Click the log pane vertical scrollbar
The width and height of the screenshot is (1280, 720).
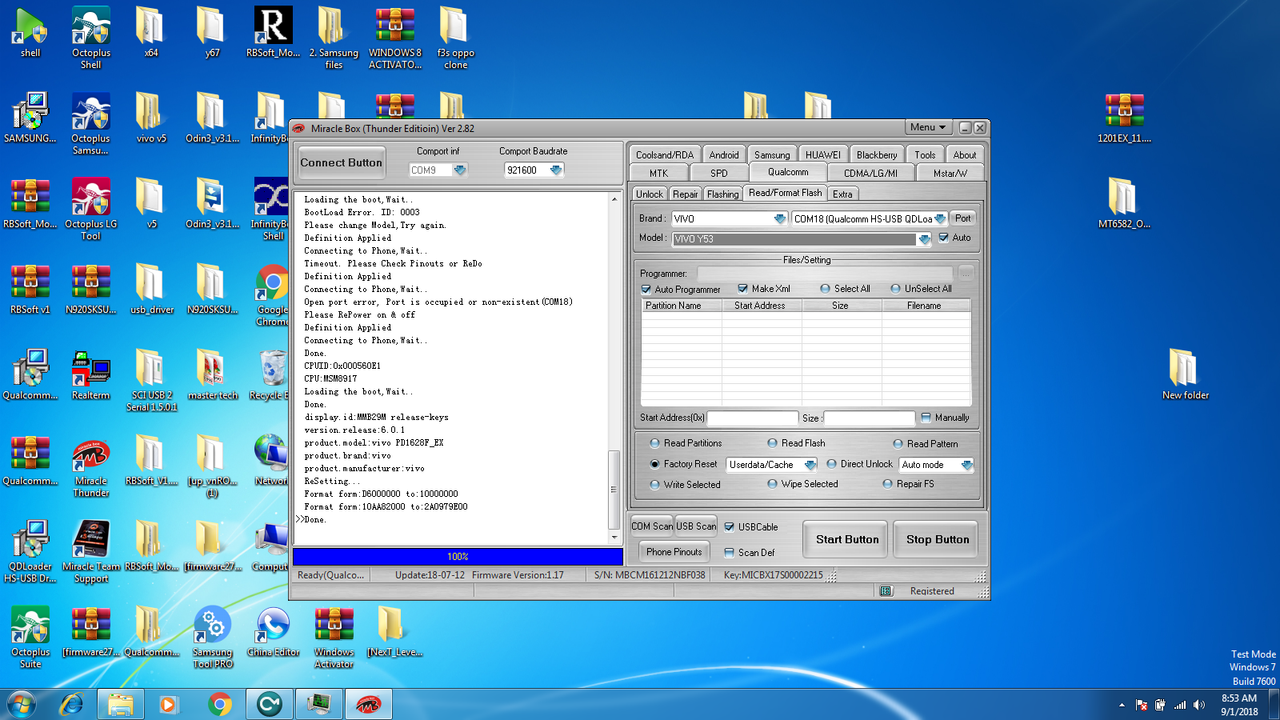coord(614,367)
